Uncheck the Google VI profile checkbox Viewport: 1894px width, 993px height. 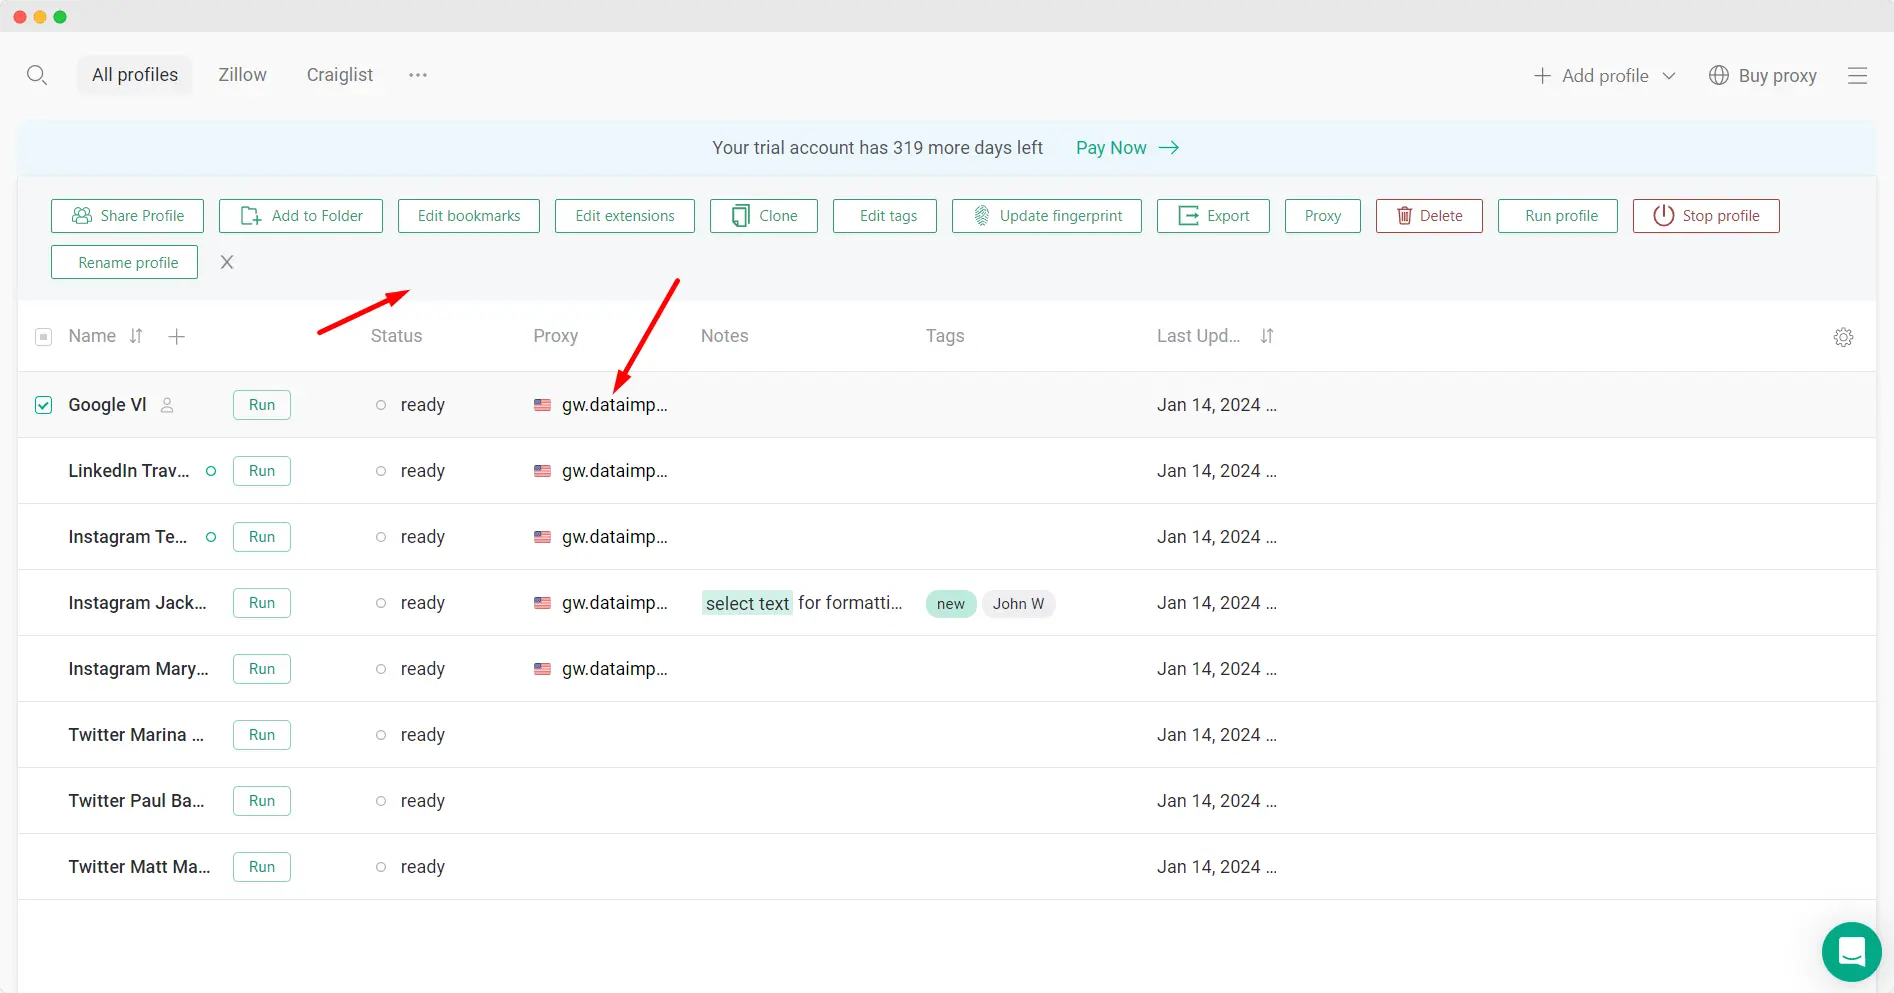click(x=44, y=405)
